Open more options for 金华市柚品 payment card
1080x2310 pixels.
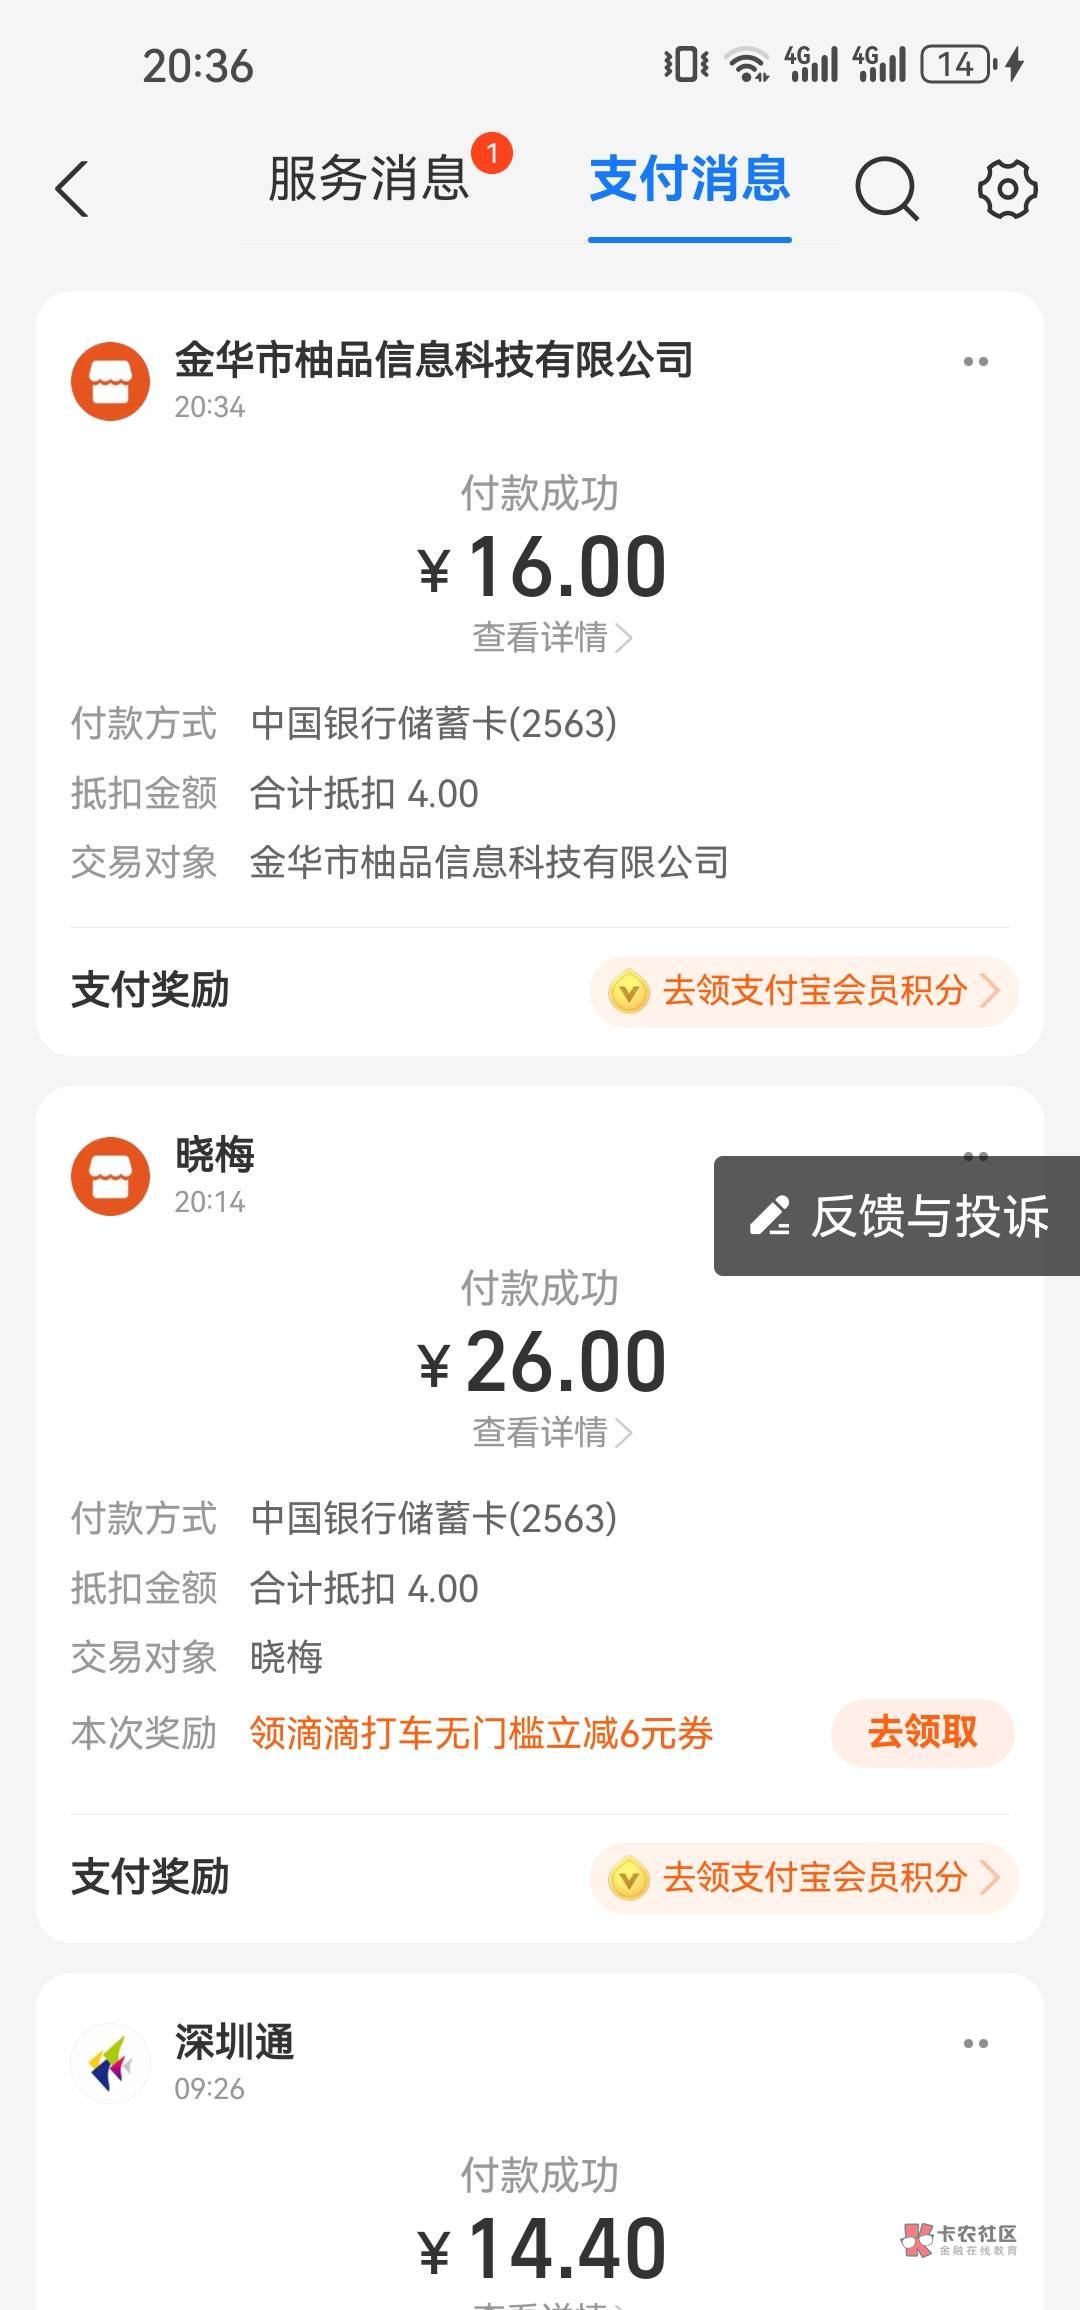(x=975, y=362)
